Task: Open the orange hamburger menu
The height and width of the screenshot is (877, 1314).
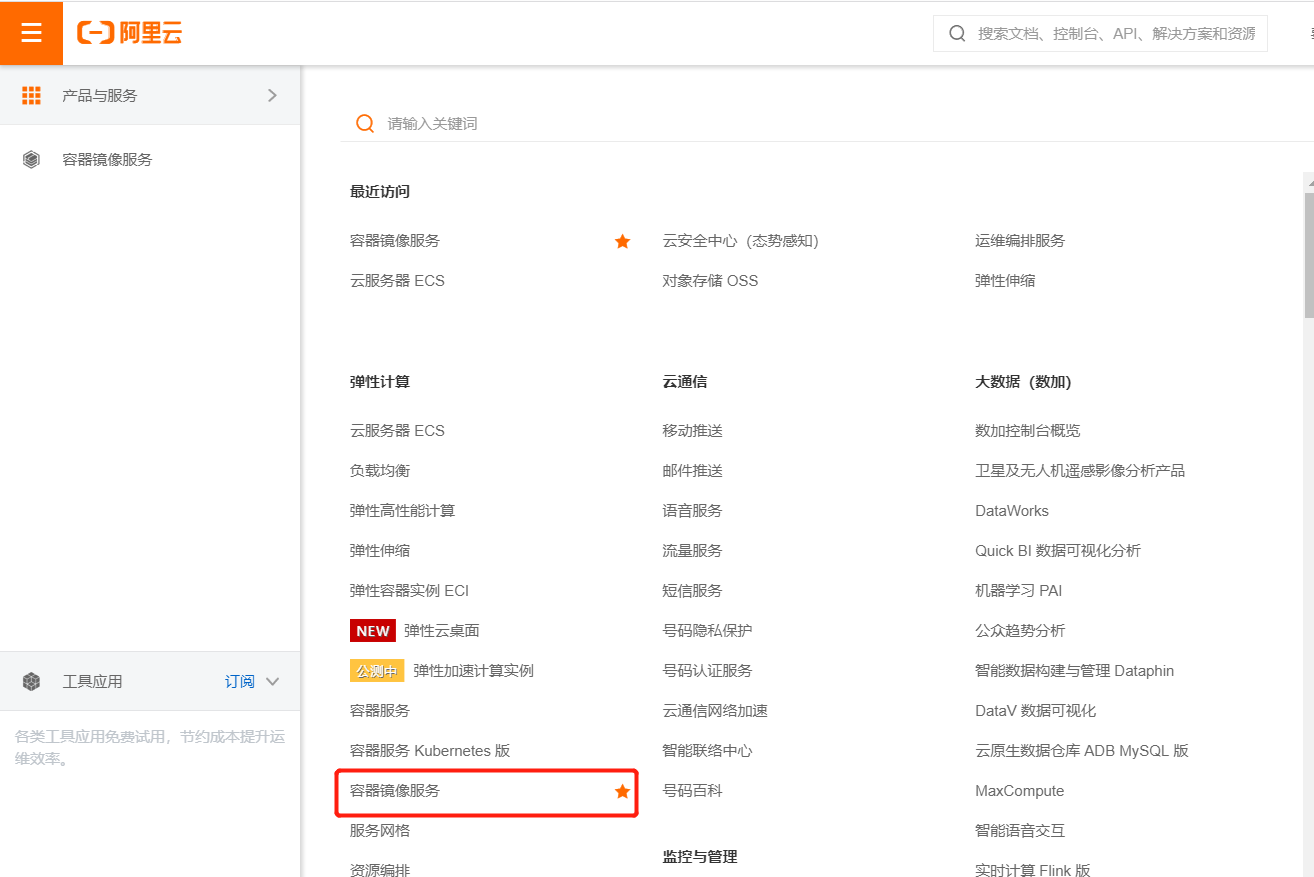Action: (31, 33)
